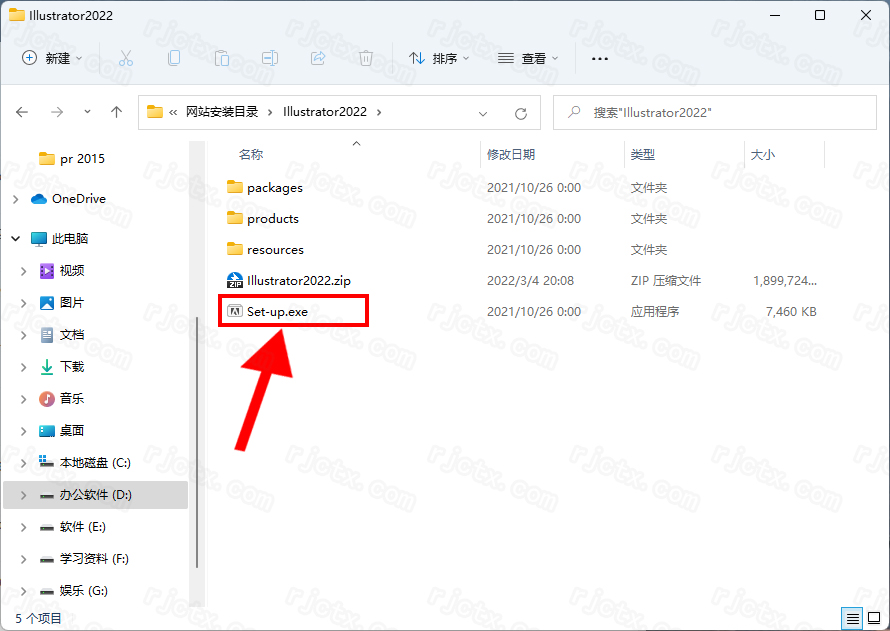Viewport: 890px width, 631px height.
Task: Select the Set-up.exe file
Action: click(x=277, y=312)
